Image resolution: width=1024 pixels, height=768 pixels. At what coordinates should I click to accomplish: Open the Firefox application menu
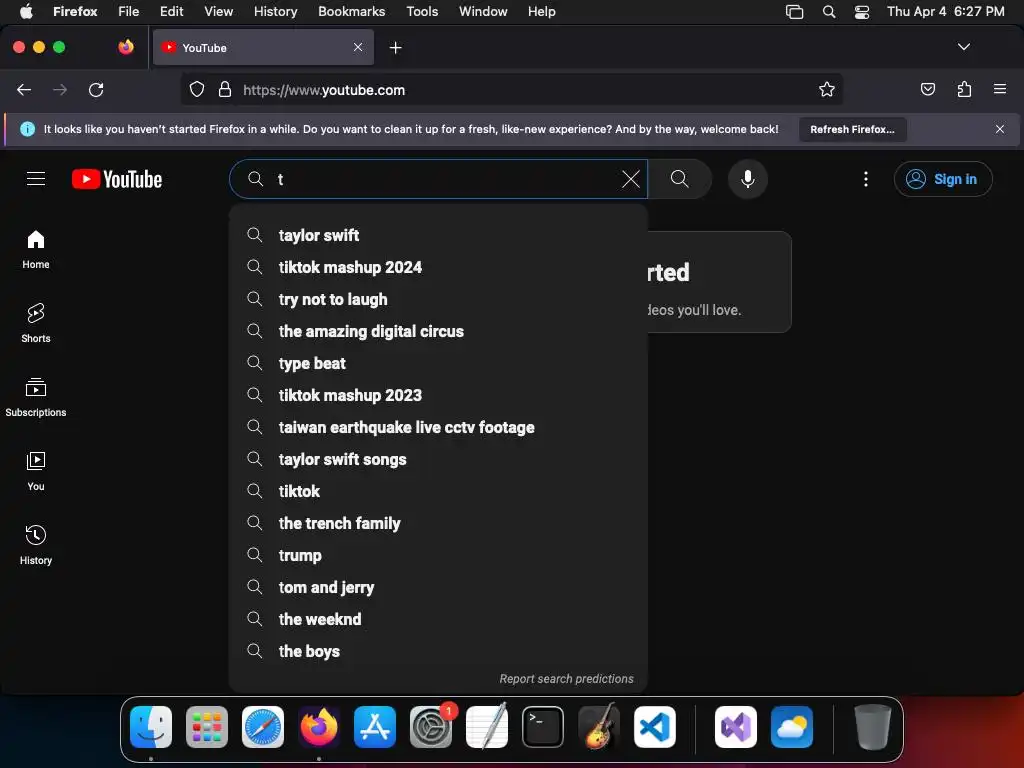(999, 89)
